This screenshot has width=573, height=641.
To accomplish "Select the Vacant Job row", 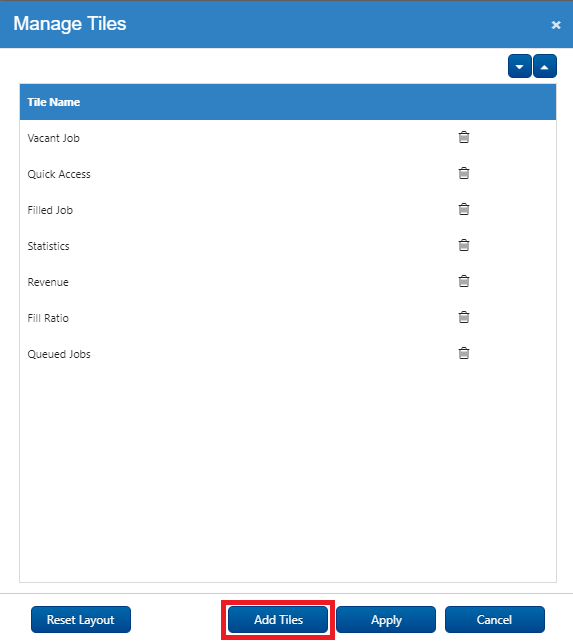I will click(288, 138).
